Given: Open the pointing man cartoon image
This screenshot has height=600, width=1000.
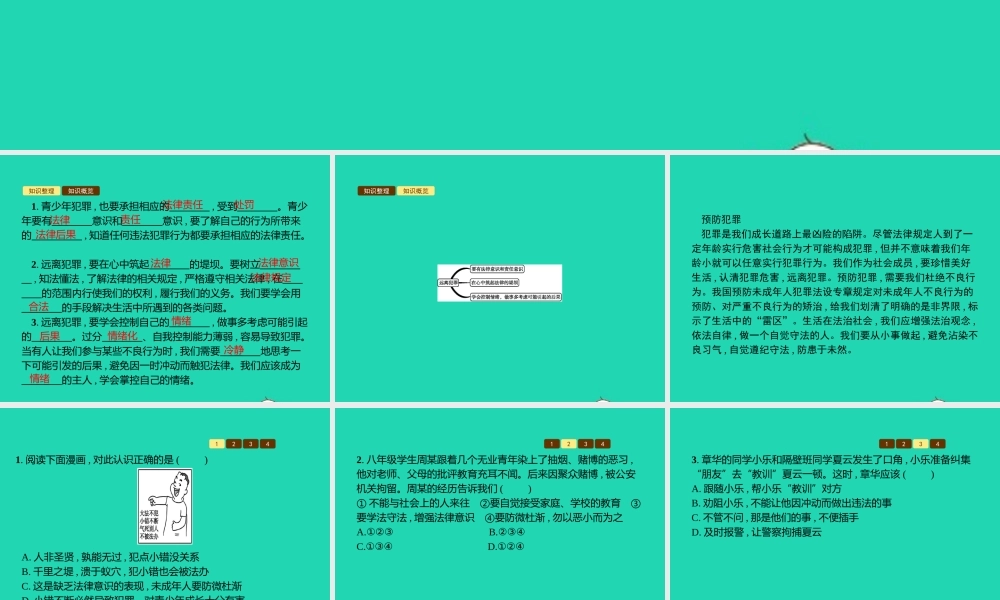Looking at the screenshot, I should point(165,506).
